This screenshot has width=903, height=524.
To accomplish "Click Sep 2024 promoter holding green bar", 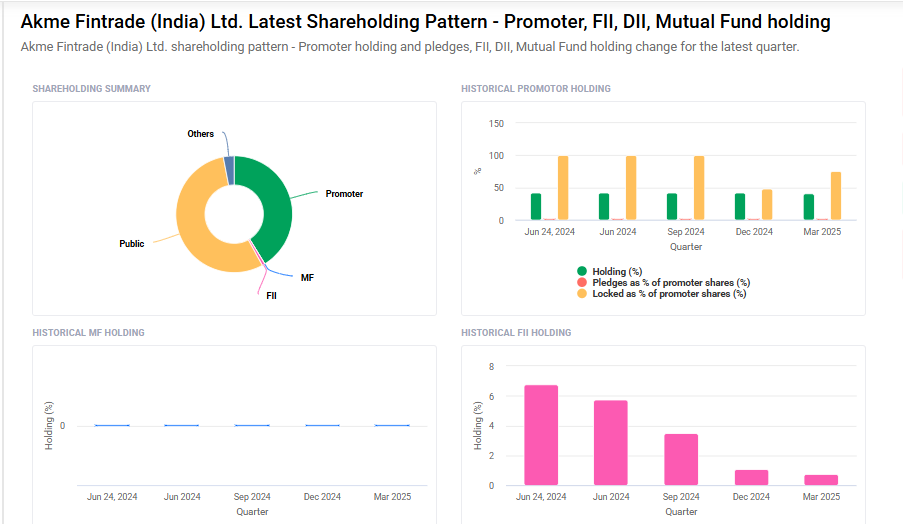I will pos(671,207).
